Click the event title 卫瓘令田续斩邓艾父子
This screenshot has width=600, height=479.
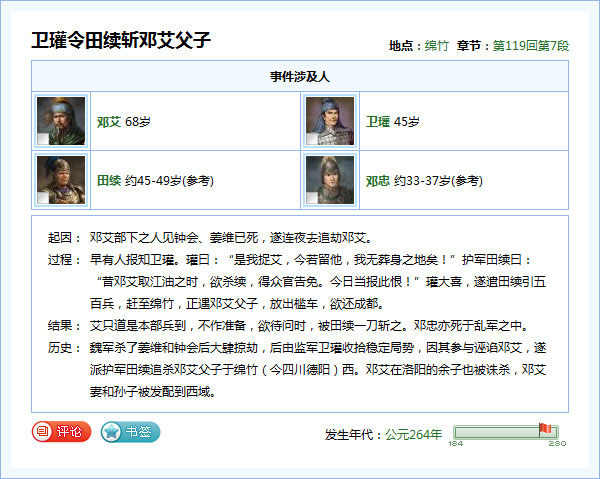pos(122,41)
